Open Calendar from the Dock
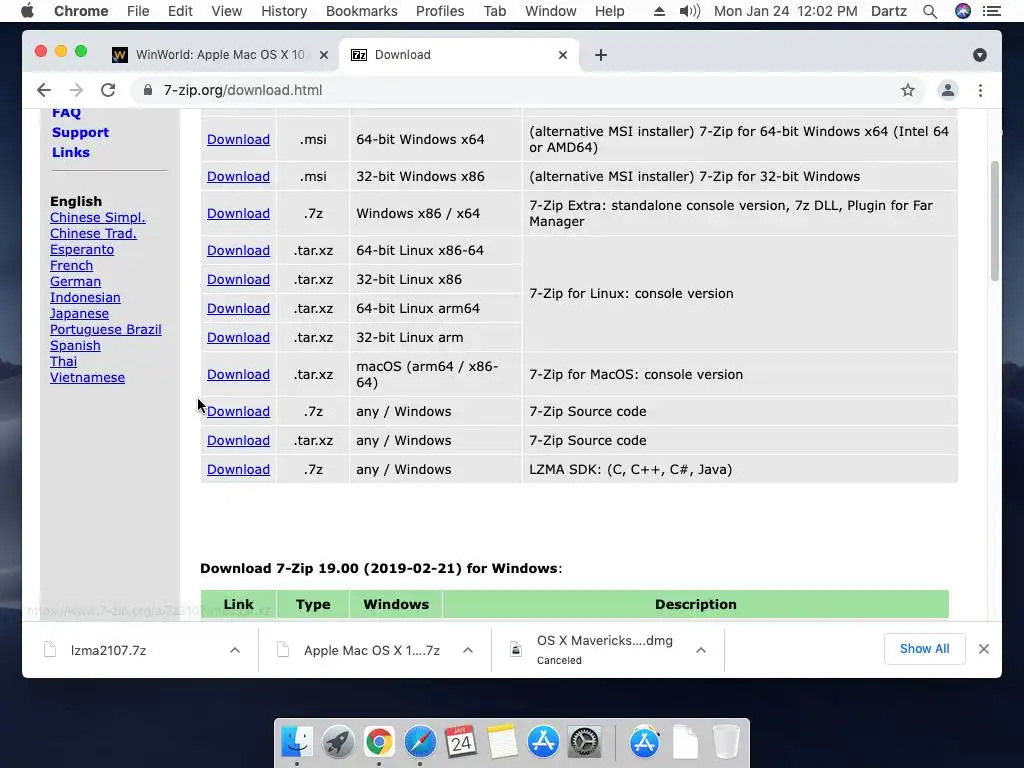The width and height of the screenshot is (1024, 768). click(x=461, y=742)
